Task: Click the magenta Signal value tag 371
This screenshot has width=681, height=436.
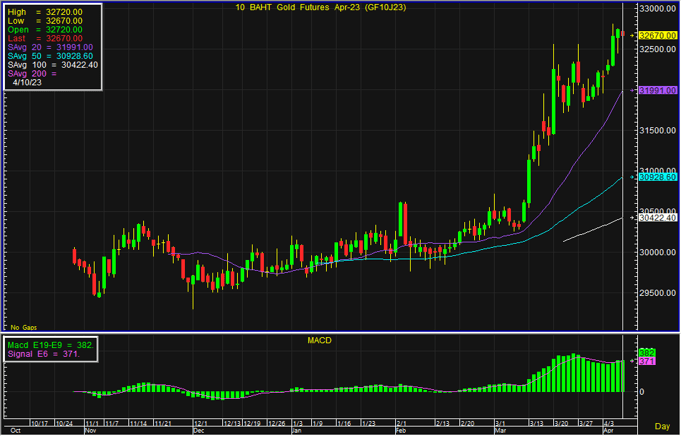Action: coord(646,361)
